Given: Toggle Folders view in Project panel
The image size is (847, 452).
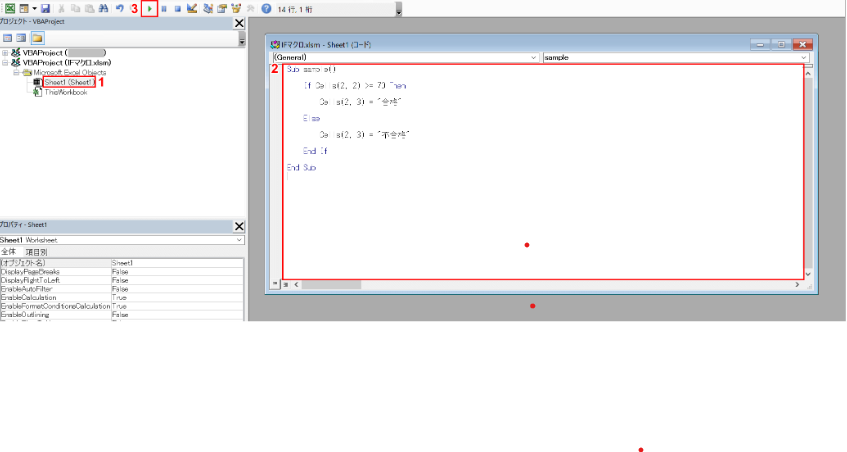Looking at the screenshot, I should coord(37,37).
